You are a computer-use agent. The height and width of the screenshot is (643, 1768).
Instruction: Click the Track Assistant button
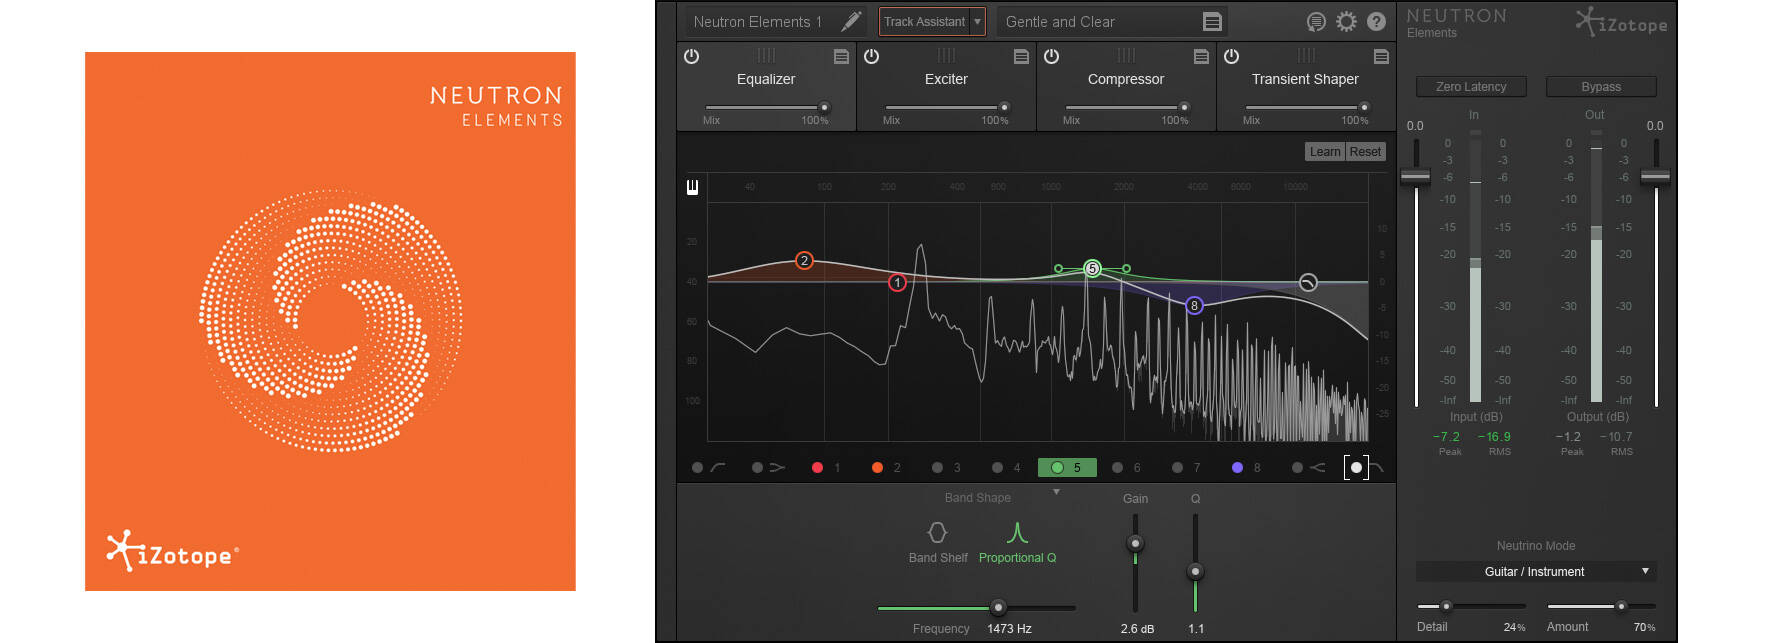(925, 21)
